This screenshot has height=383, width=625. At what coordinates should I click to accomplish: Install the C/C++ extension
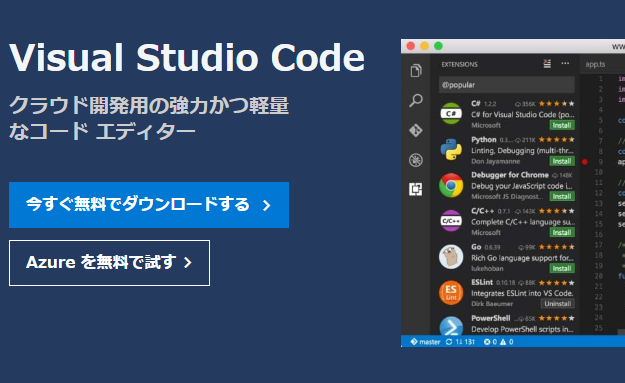562,232
